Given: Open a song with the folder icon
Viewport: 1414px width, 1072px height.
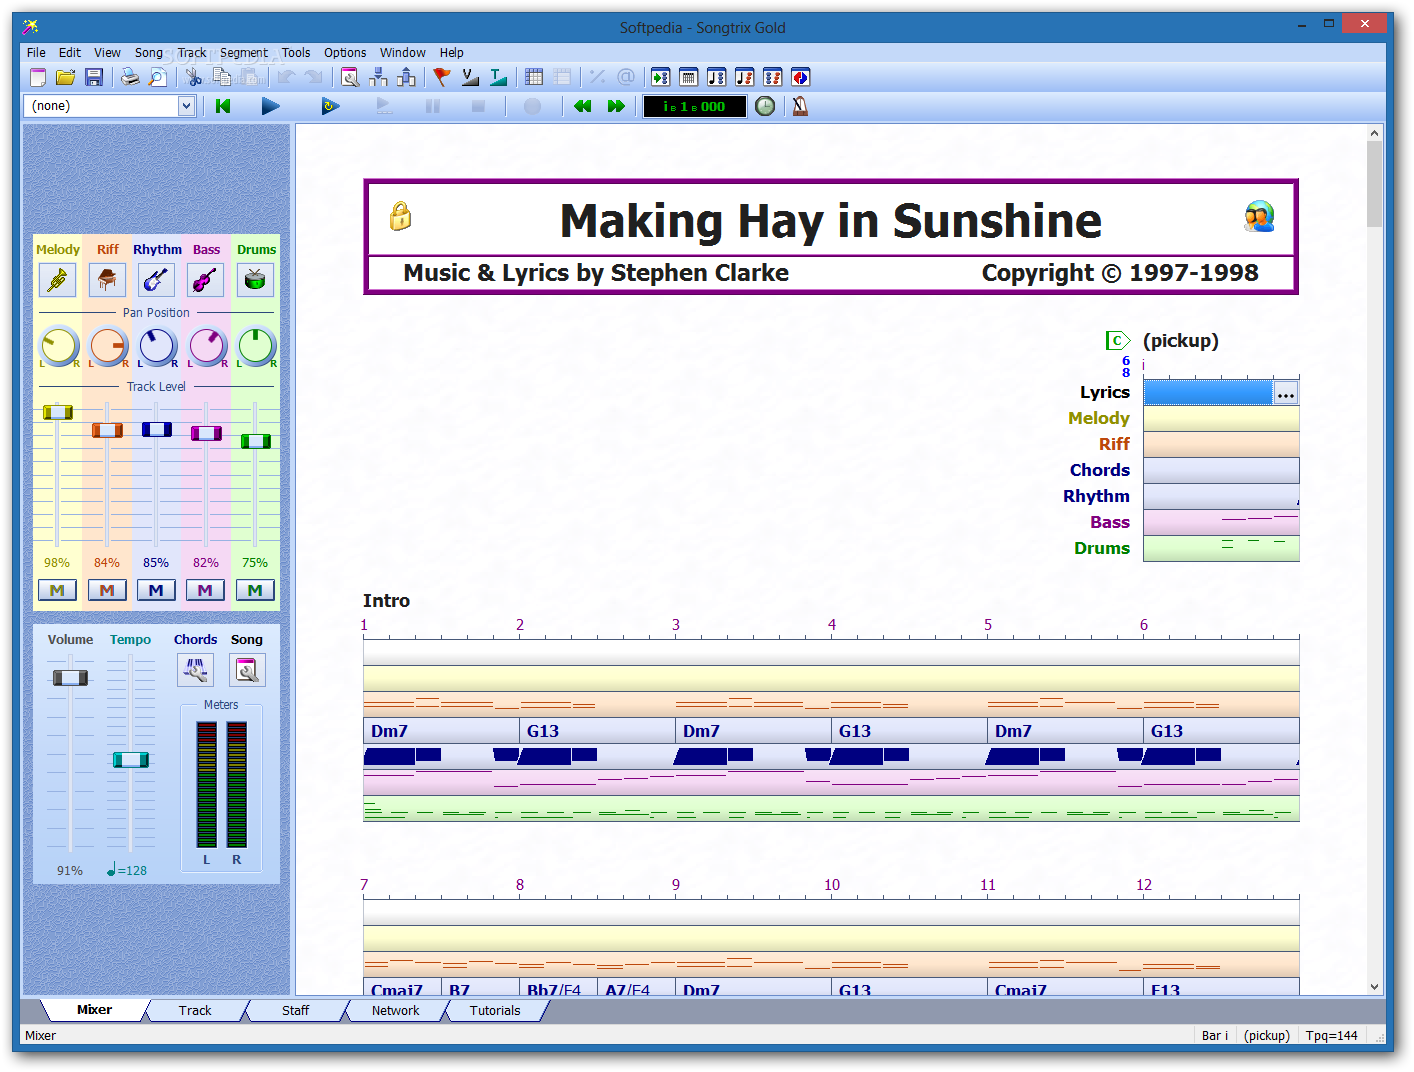Looking at the screenshot, I should click(66, 77).
